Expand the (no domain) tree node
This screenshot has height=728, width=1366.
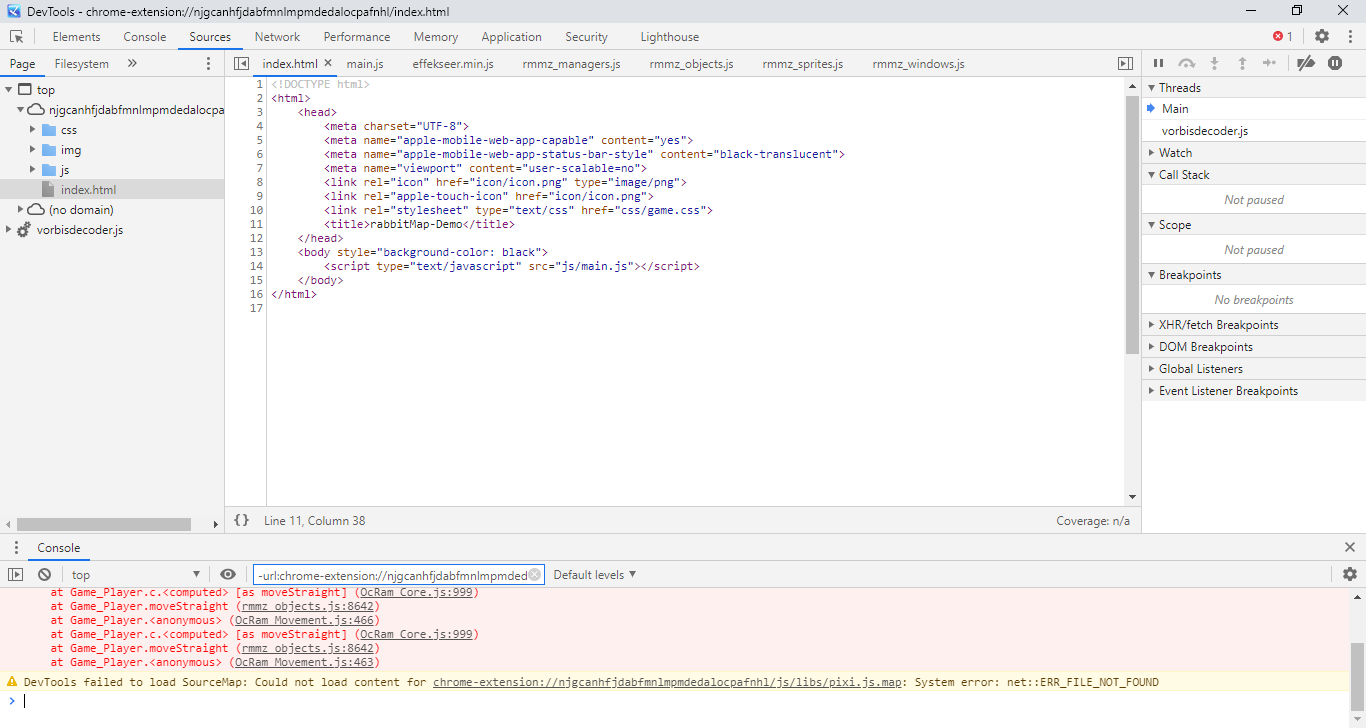click(x=21, y=210)
